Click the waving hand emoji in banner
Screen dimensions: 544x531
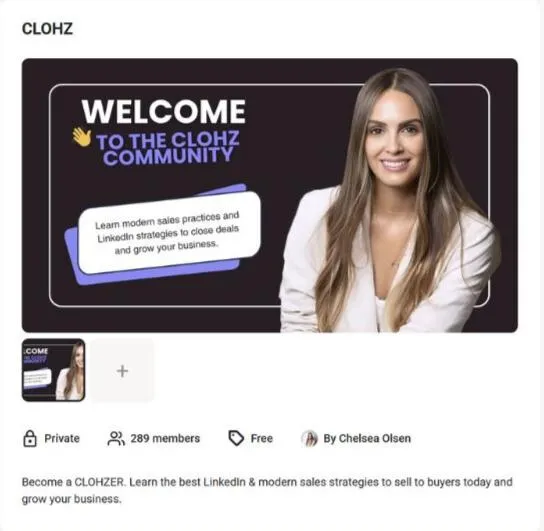tap(82, 137)
